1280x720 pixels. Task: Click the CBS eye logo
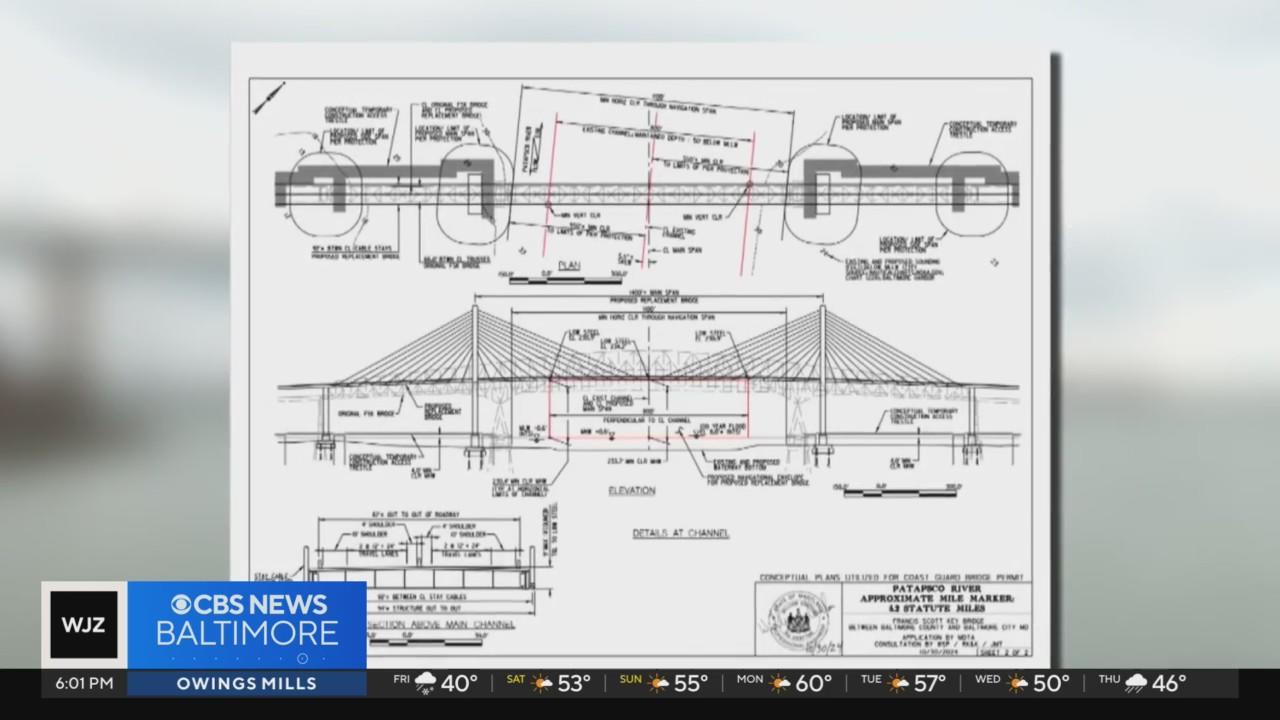point(182,605)
